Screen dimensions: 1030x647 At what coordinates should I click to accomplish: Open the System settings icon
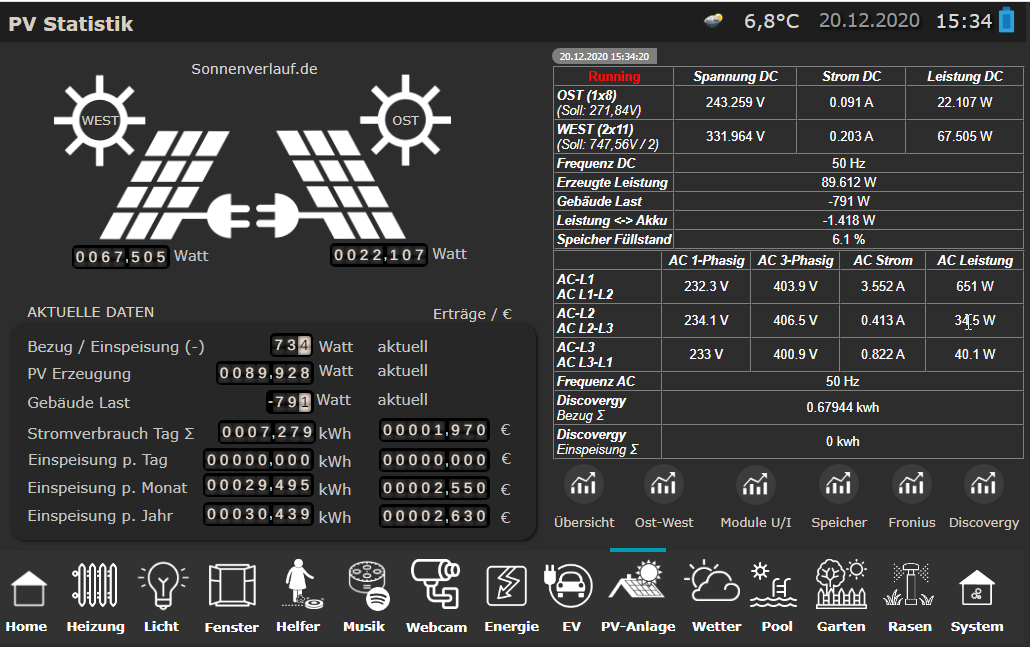[976, 587]
